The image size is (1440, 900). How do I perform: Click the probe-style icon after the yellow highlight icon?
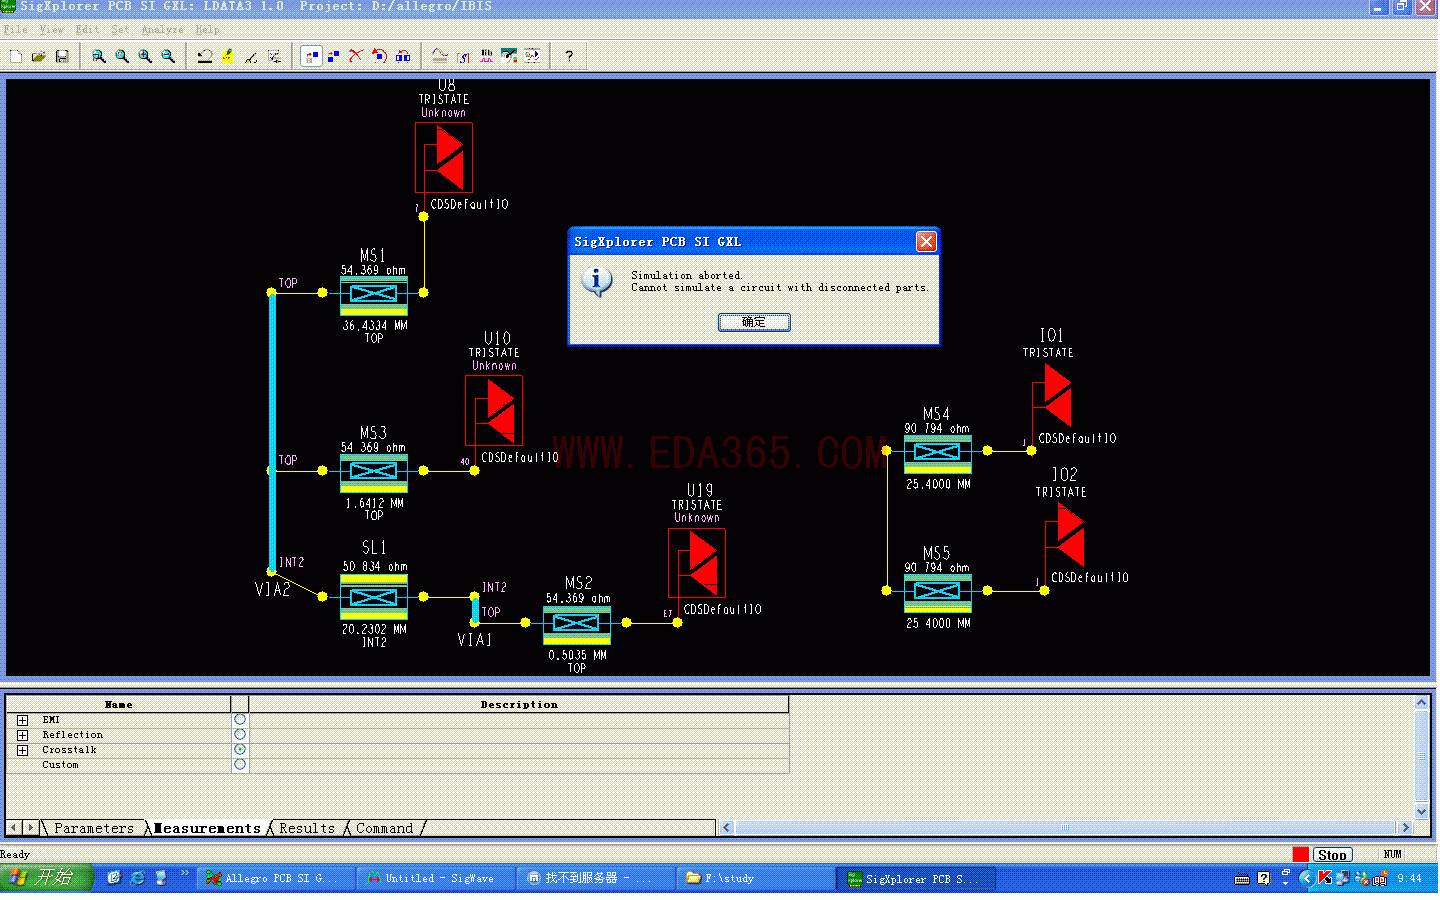(x=251, y=56)
